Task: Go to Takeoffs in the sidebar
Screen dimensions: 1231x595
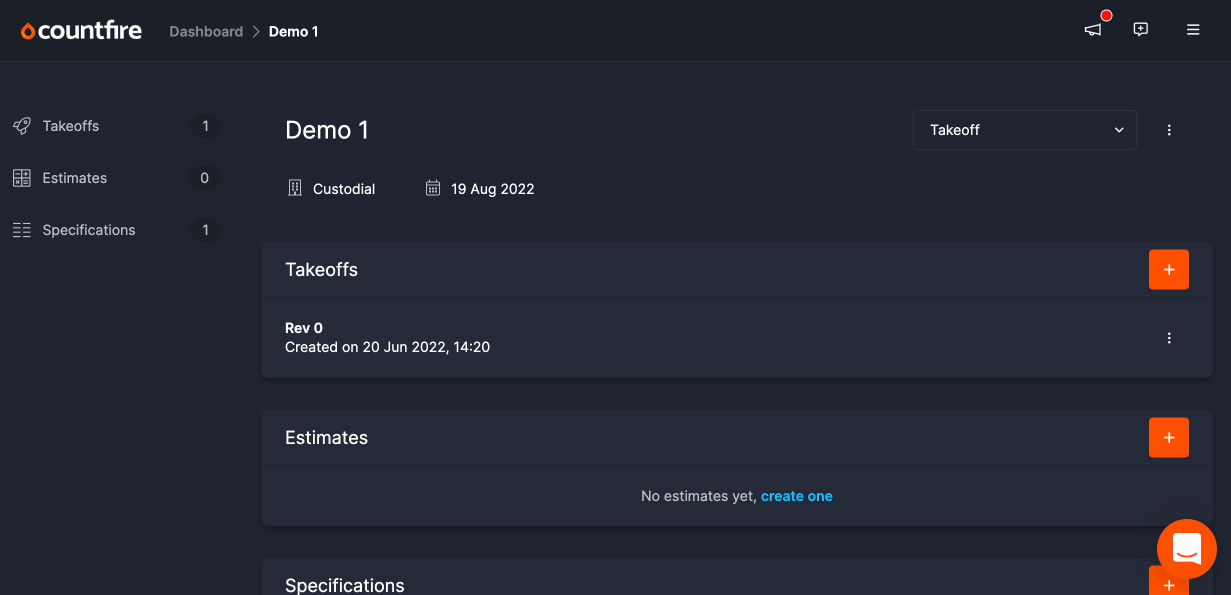Action: point(71,126)
